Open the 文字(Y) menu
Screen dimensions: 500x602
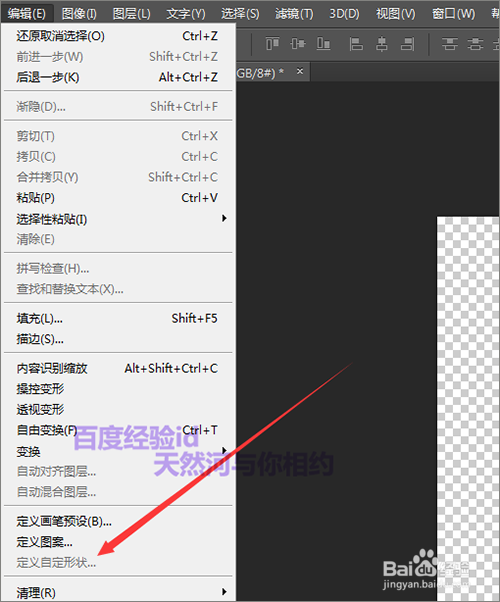coord(186,14)
